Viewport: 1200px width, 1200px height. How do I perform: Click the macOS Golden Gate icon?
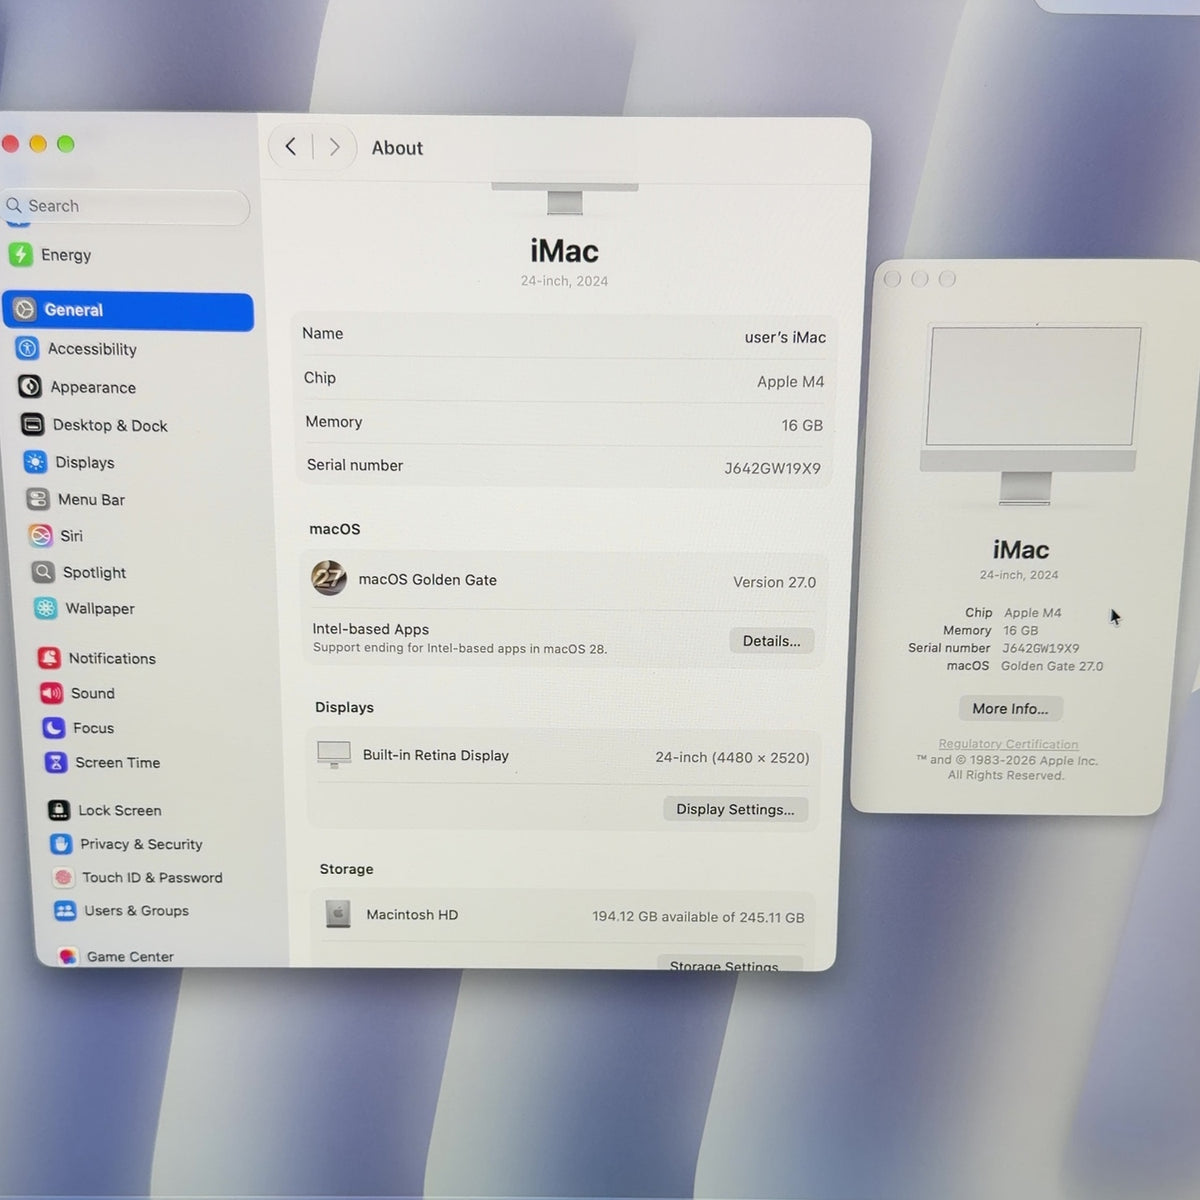329,578
